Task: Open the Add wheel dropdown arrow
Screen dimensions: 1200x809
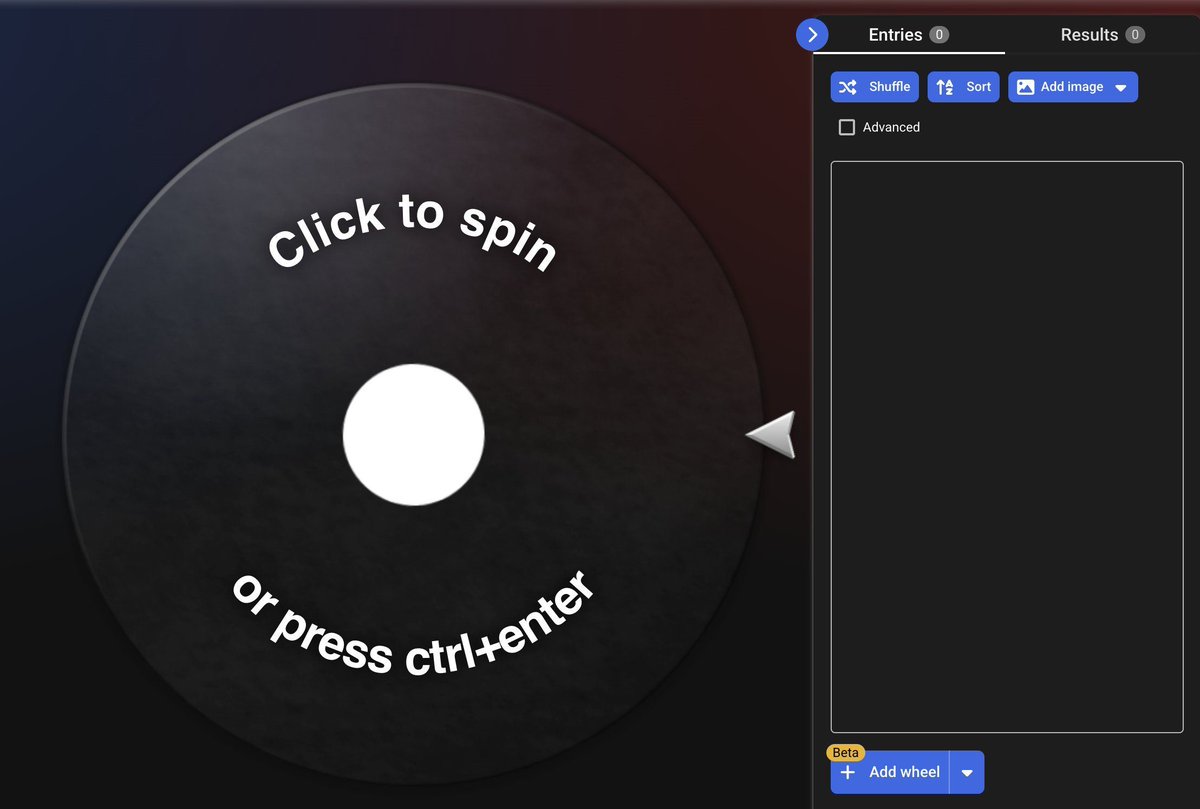Action: click(x=967, y=773)
